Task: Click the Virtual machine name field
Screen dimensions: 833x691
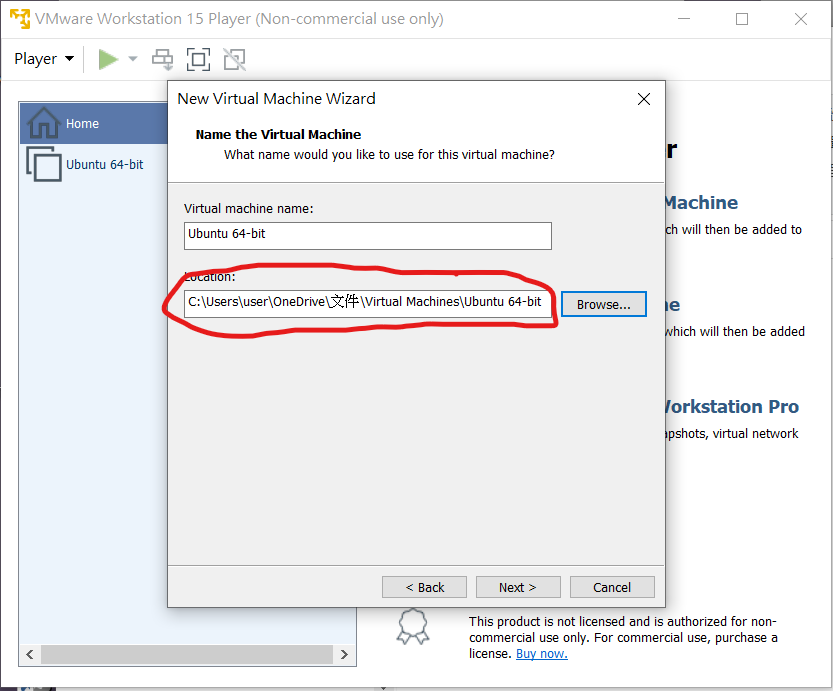Action: [368, 236]
